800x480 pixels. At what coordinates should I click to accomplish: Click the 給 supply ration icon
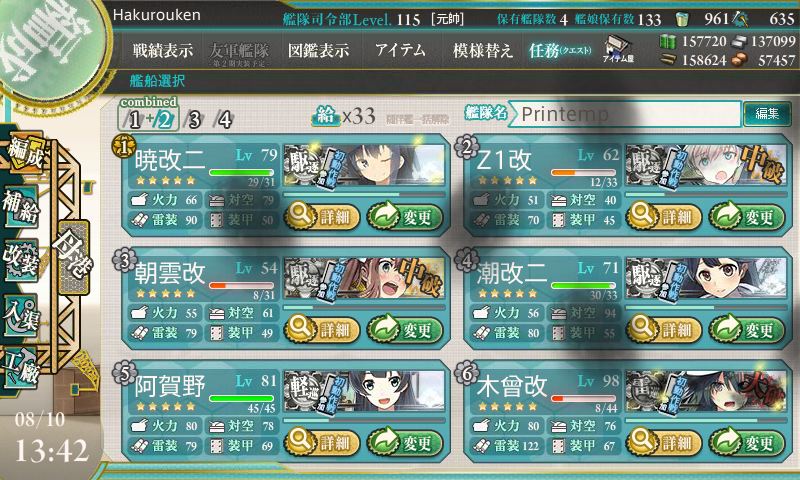click(326, 116)
